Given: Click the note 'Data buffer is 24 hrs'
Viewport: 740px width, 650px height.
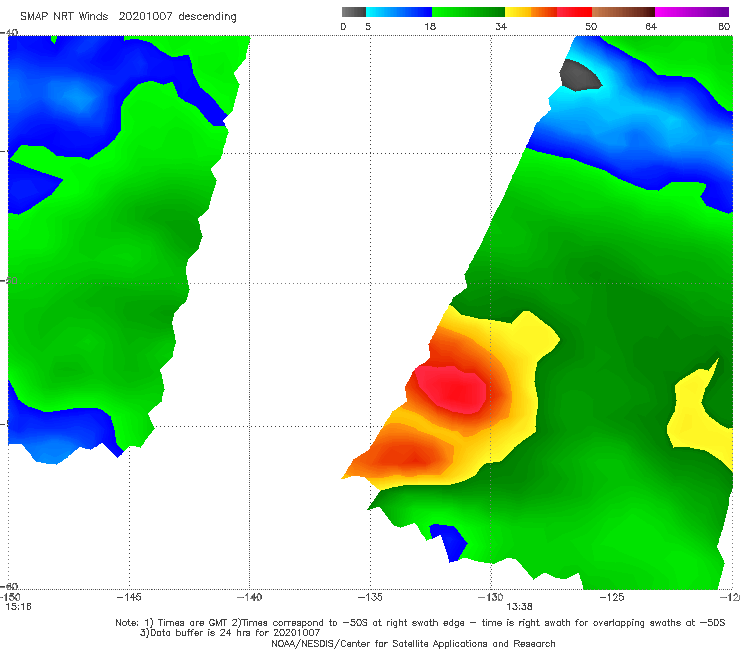Looking at the screenshot, I should 204,633.
